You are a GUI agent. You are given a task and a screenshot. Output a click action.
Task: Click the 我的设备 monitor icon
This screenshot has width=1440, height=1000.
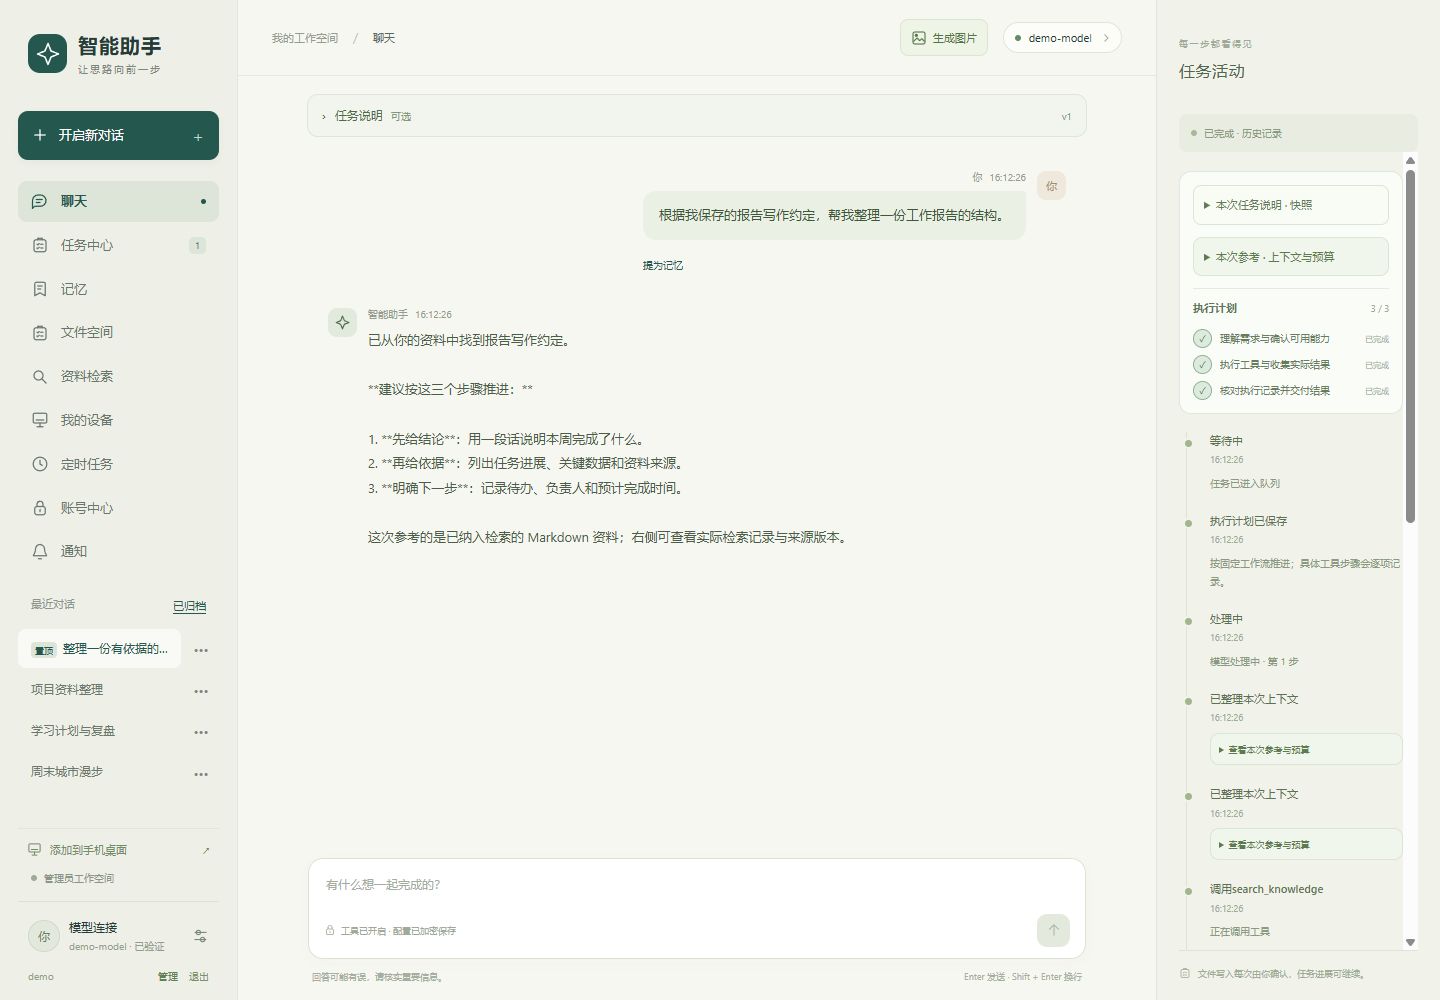40,420
